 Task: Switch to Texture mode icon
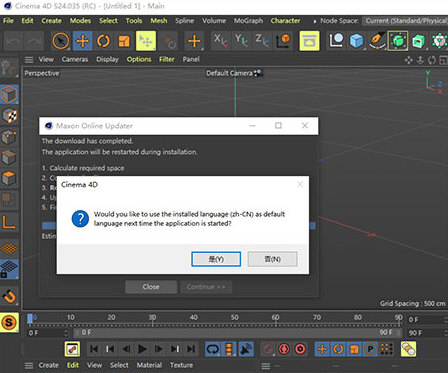(x=9, y=116)
